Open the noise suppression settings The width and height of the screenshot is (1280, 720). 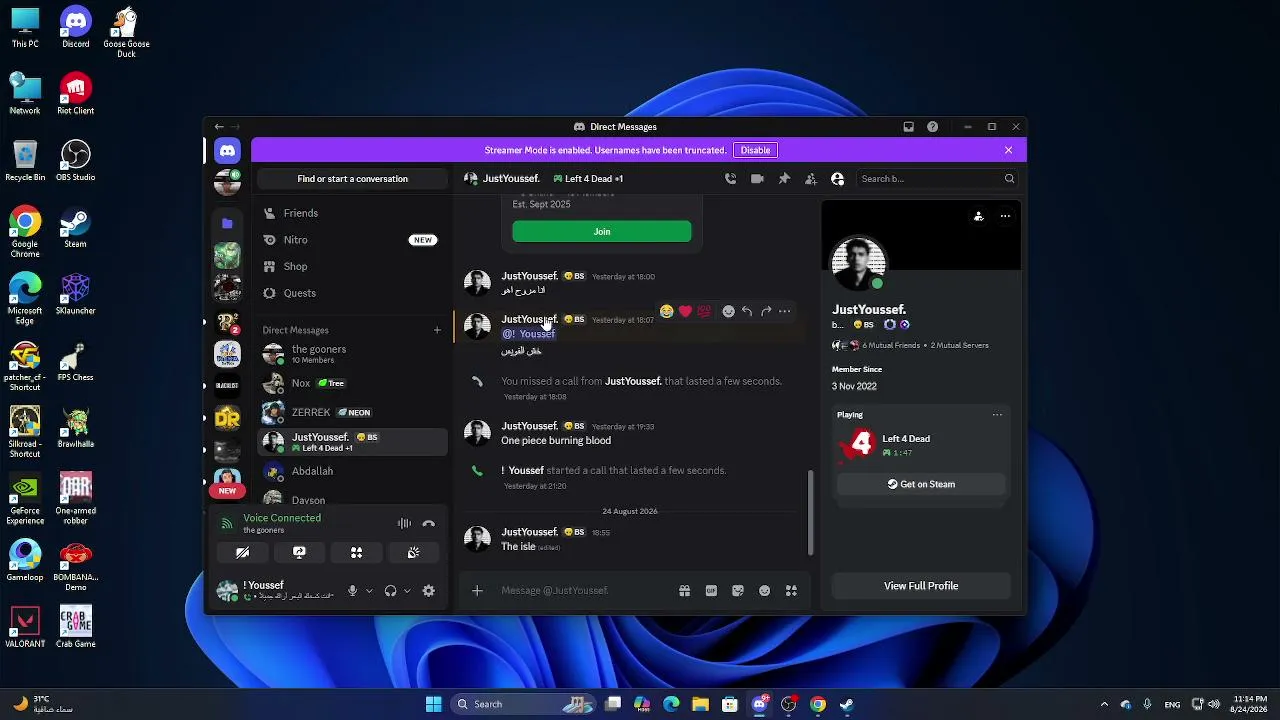click(x=404, y=523)
